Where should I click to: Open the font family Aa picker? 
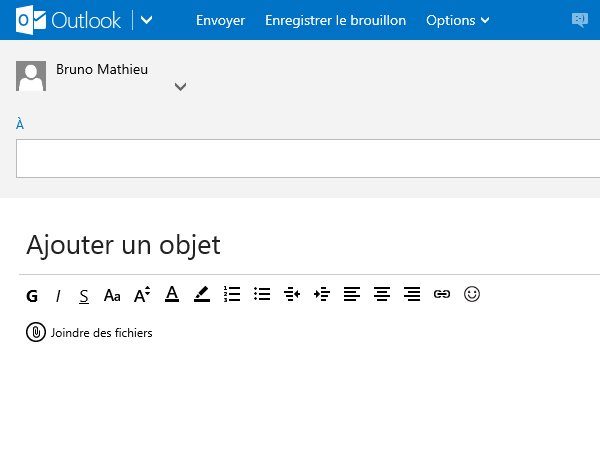[x=112, y=296]
